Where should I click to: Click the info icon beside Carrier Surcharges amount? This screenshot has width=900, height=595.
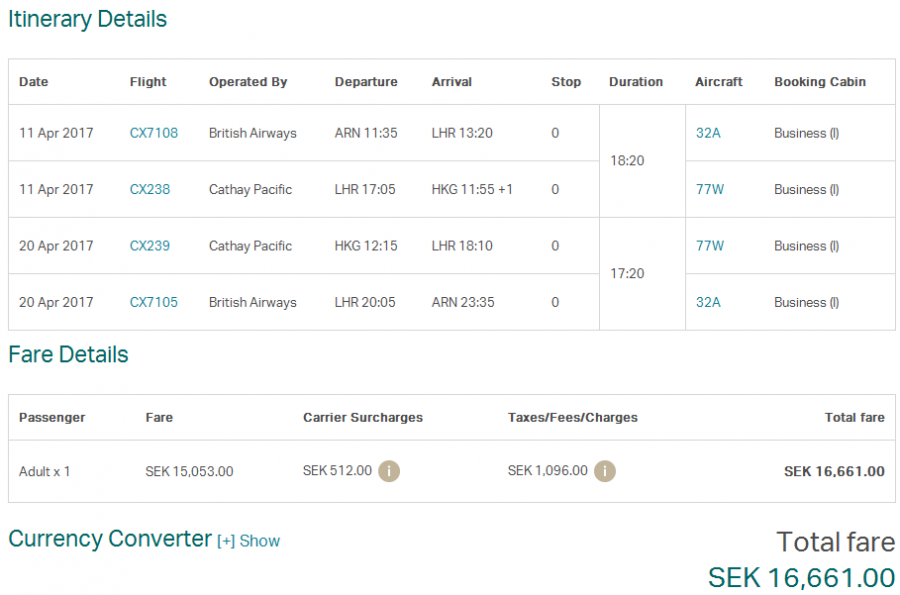(389, 471)
